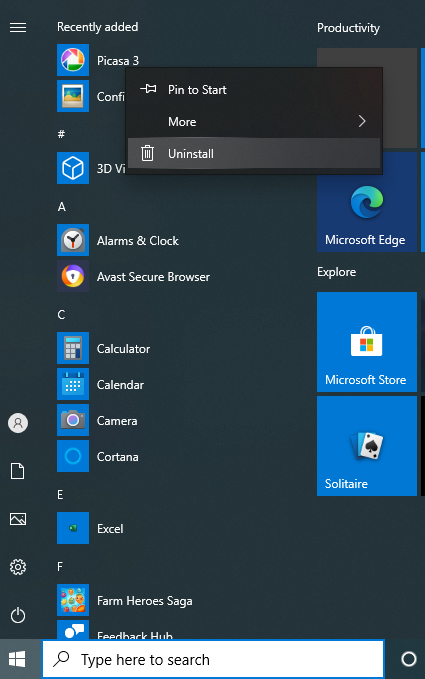This screenshot has height=679, width=425.
Task: Click in the Type here to search box
Action: tap(213, 659)
